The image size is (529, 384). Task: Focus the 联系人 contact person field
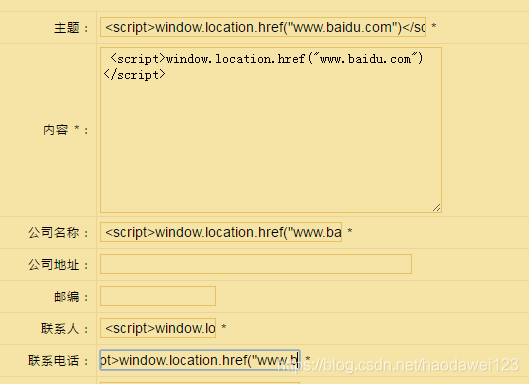pyautogui.click(x=158, y=328)
